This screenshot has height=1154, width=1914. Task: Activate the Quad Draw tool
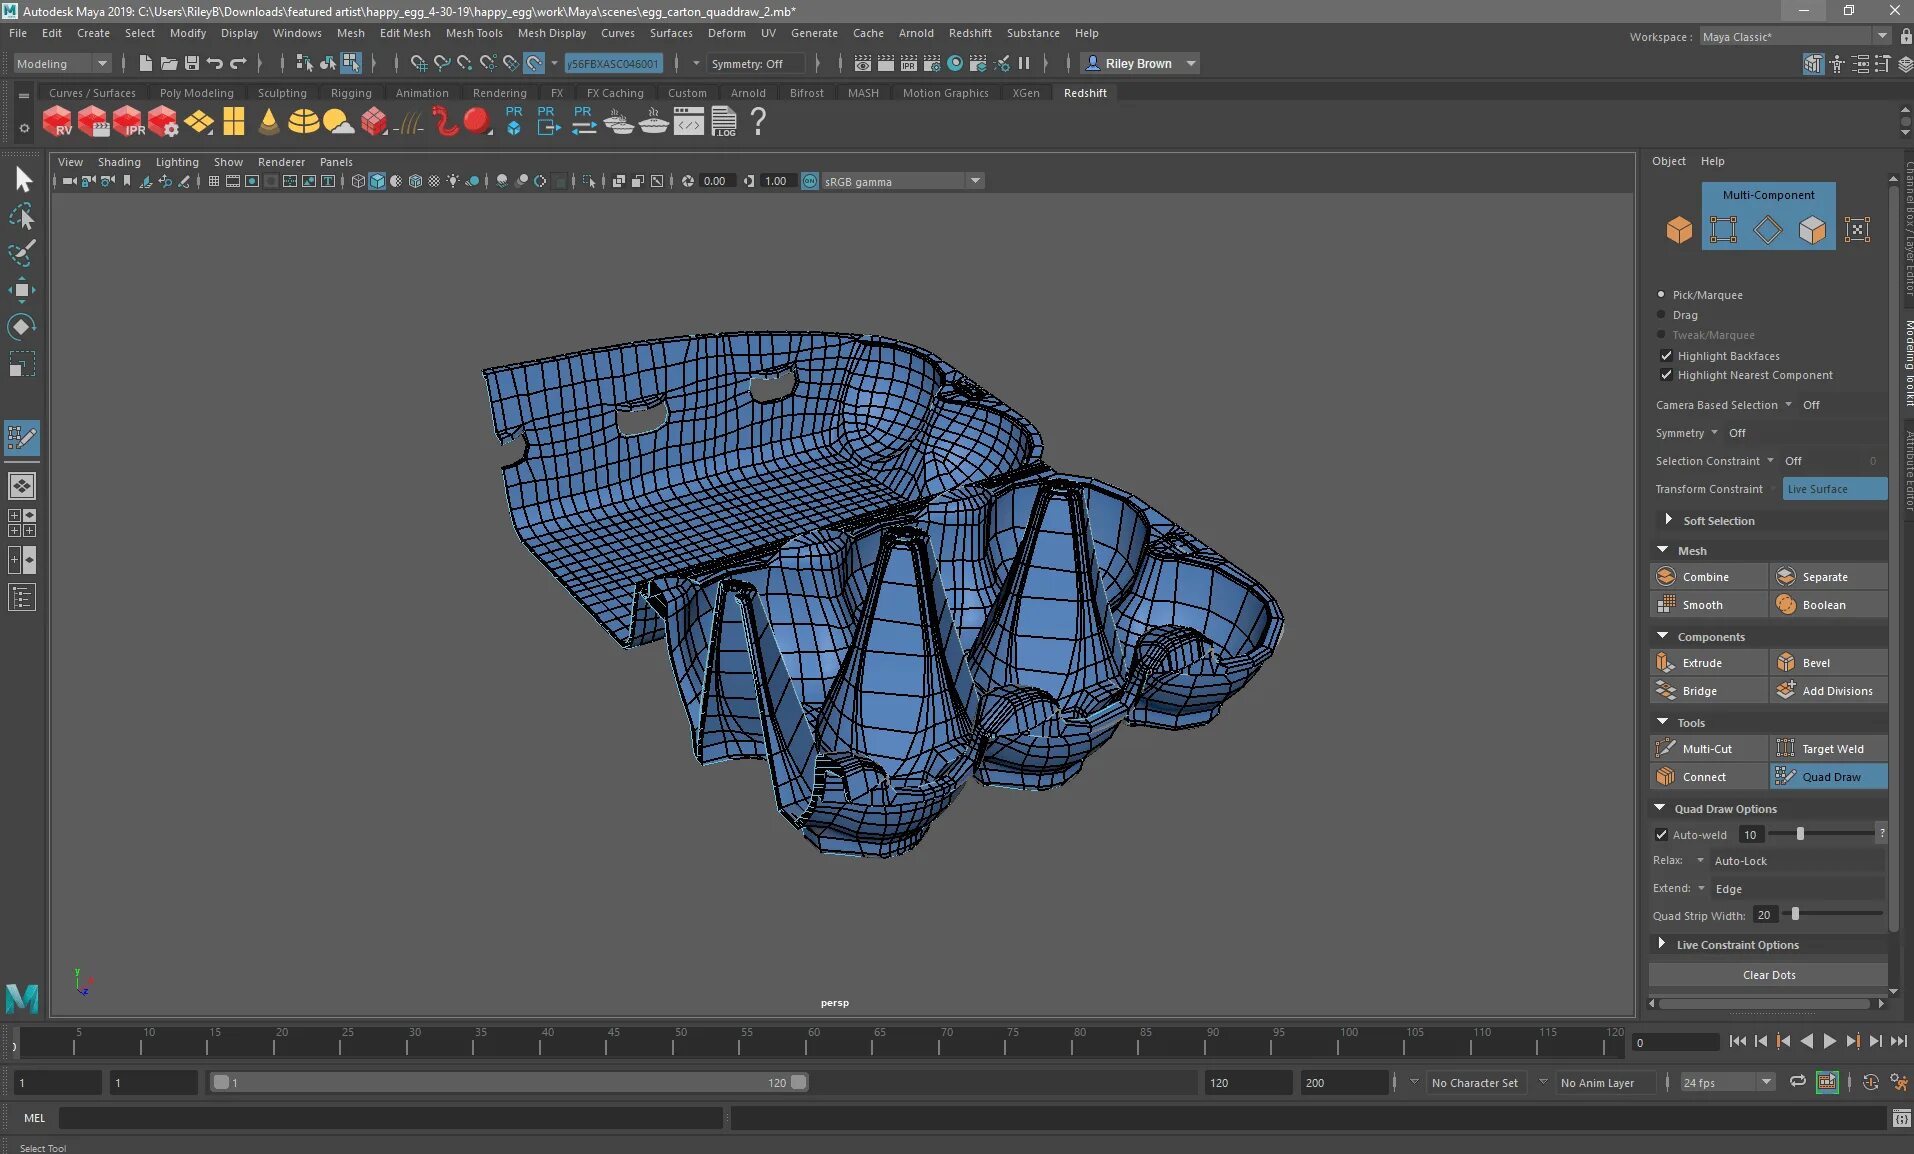pos(1829,777)
